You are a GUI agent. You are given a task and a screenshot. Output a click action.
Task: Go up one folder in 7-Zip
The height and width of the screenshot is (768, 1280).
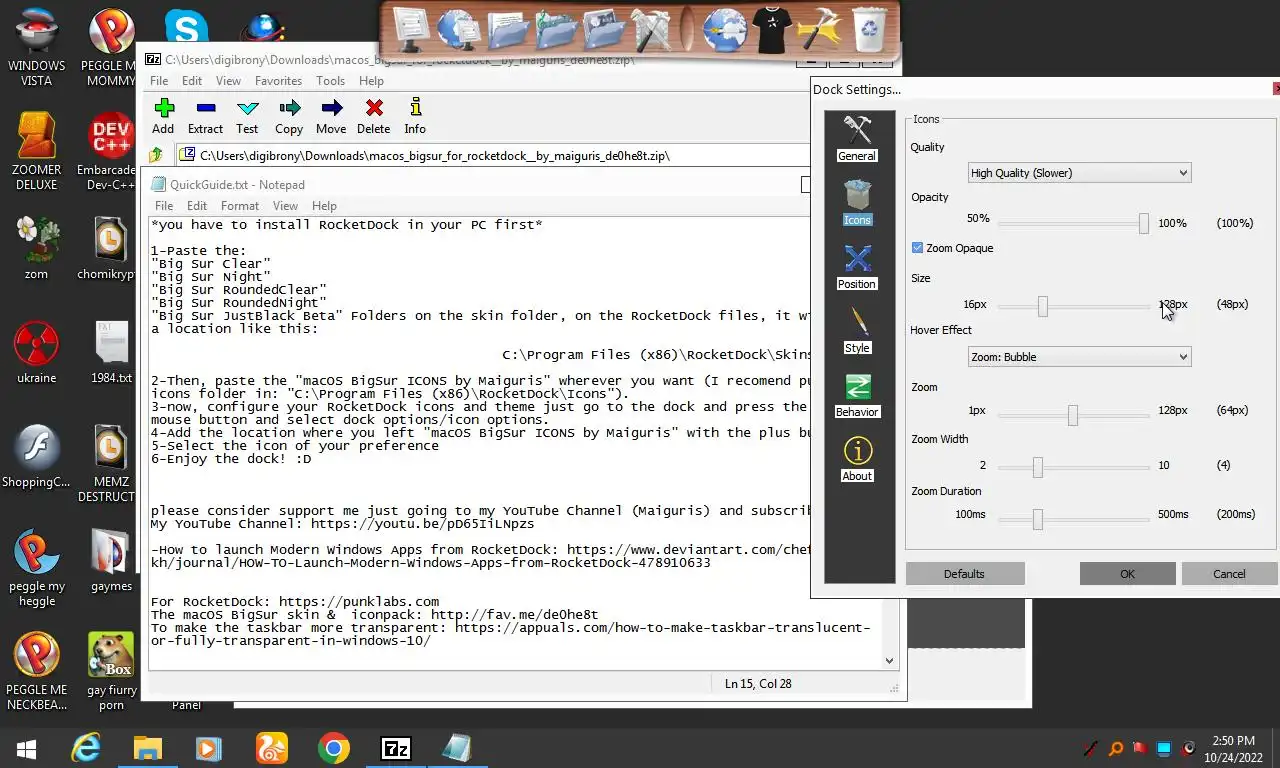tap(156, 155)
